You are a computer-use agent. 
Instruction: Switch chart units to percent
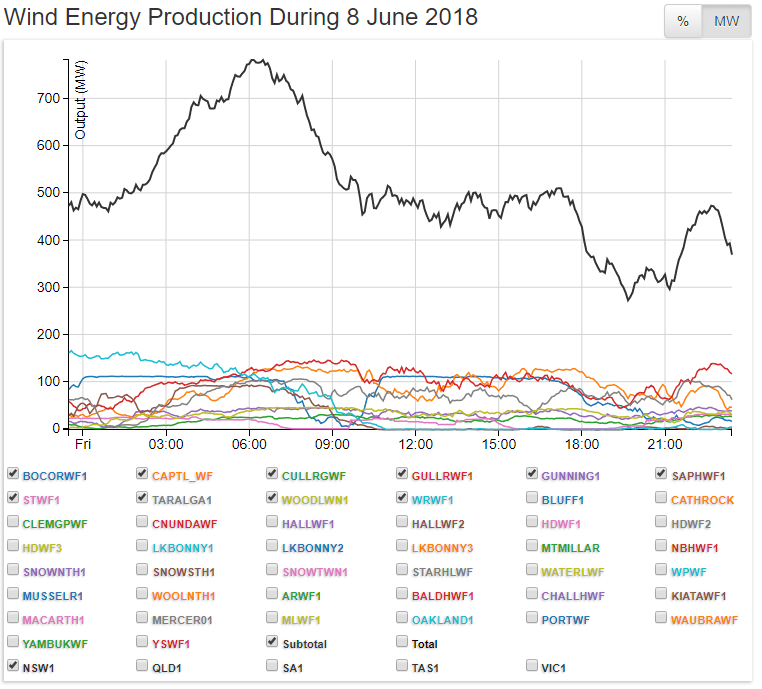coord(683,22)
